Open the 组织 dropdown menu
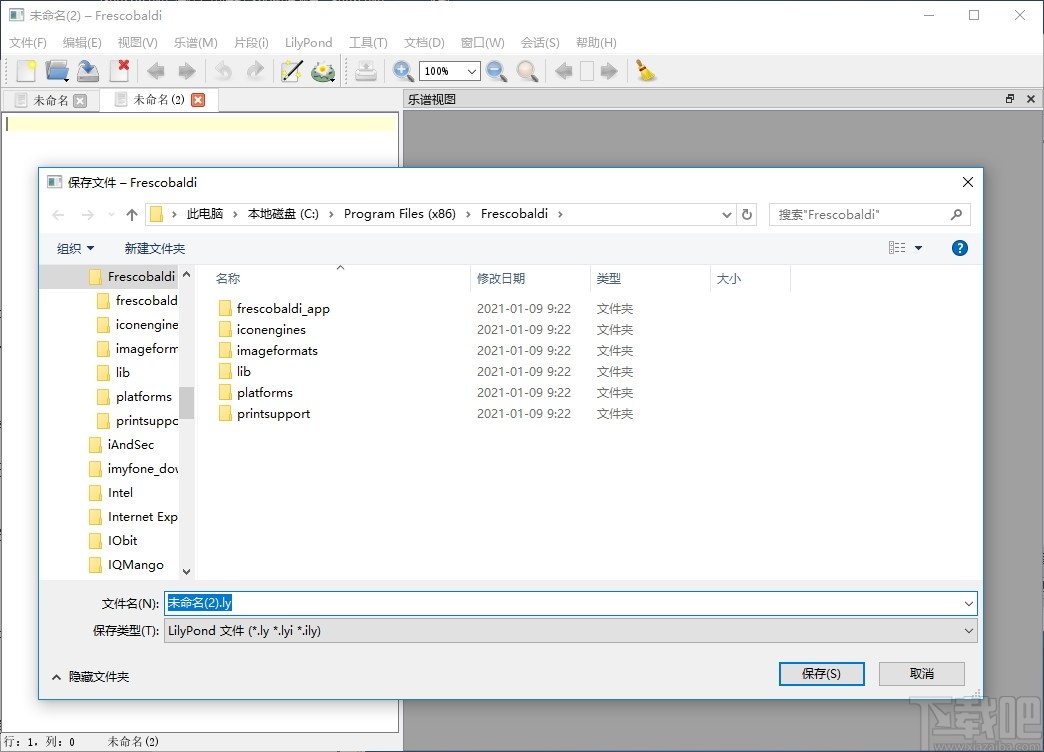Screen dimensions: 1044x752 [75, 248]
